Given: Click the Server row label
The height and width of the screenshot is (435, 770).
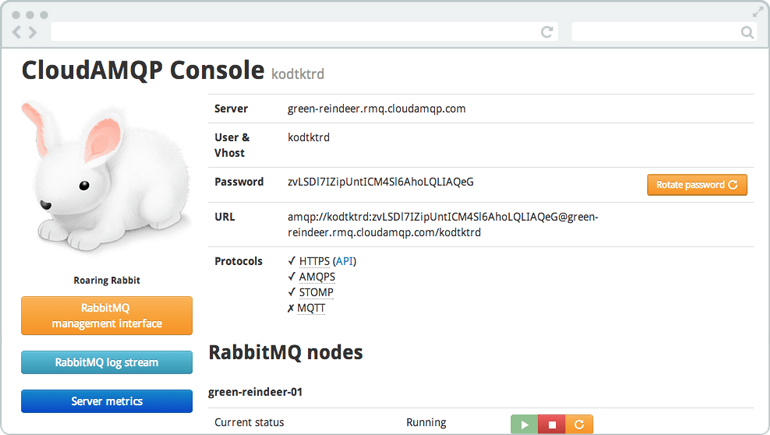Looking at the screenshot, I should coord(231,109).
